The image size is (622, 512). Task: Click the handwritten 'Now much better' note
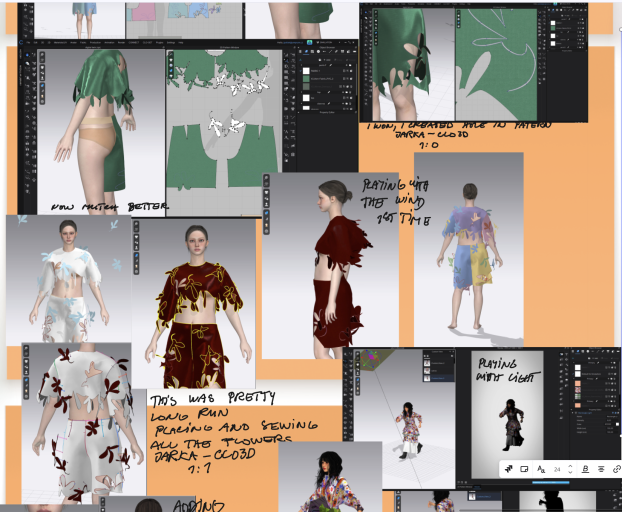110,206
